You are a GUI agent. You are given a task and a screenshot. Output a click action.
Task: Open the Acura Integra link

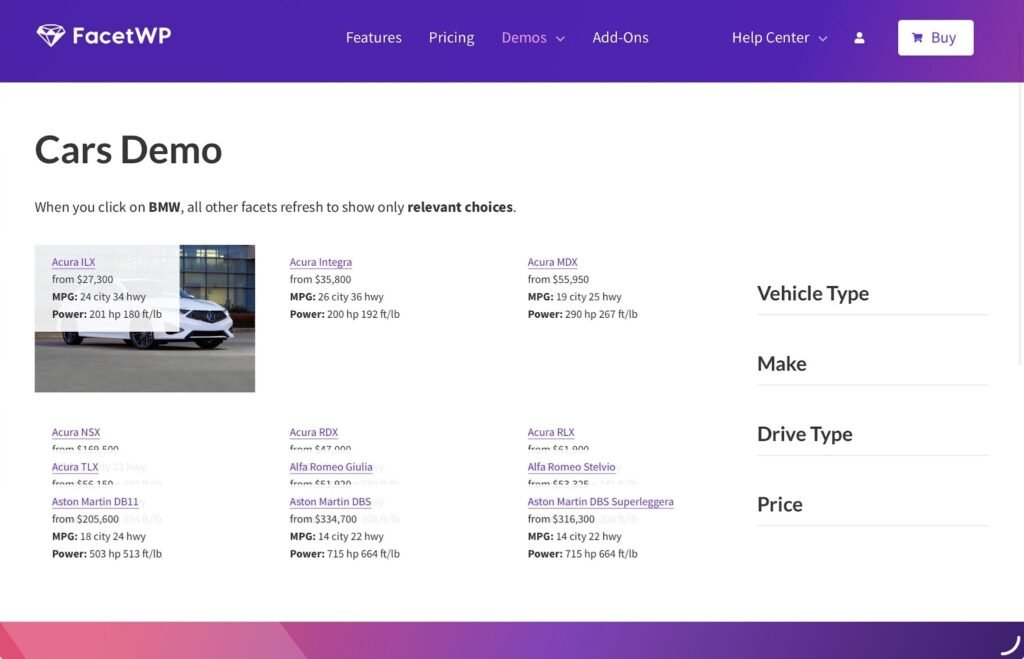(x=321, y=262)
